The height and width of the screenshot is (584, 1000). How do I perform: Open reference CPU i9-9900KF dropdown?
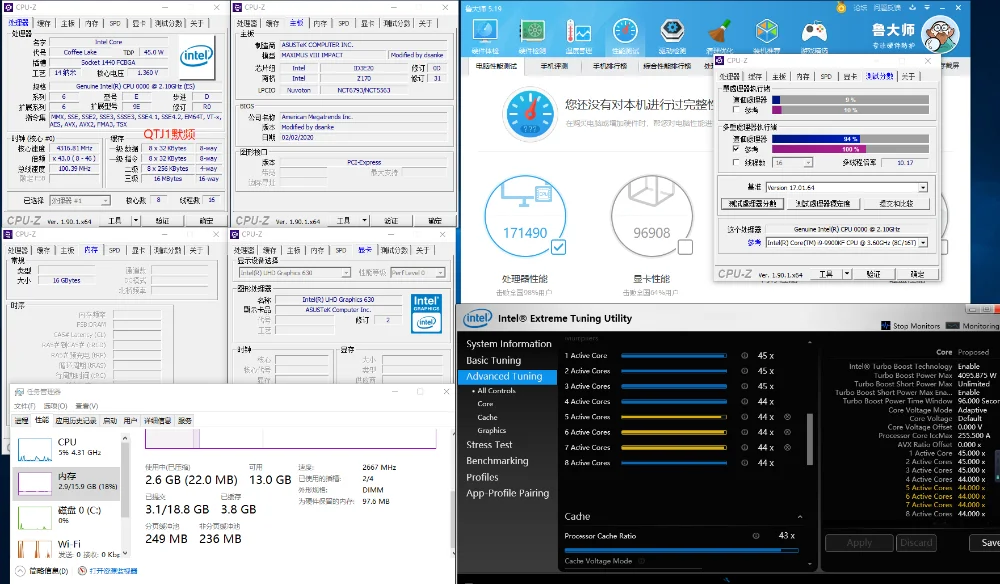click(923, 243)
